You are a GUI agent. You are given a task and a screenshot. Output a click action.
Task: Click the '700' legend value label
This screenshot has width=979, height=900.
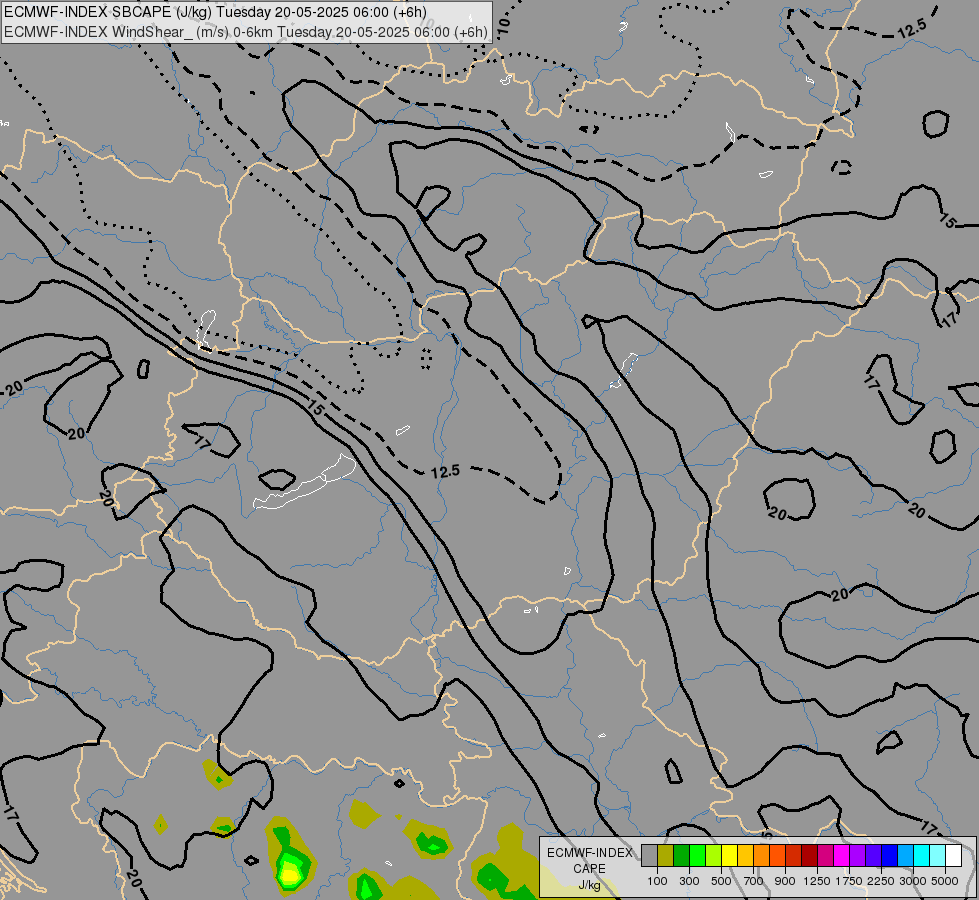pyautogui.click(x=754, y=881)
